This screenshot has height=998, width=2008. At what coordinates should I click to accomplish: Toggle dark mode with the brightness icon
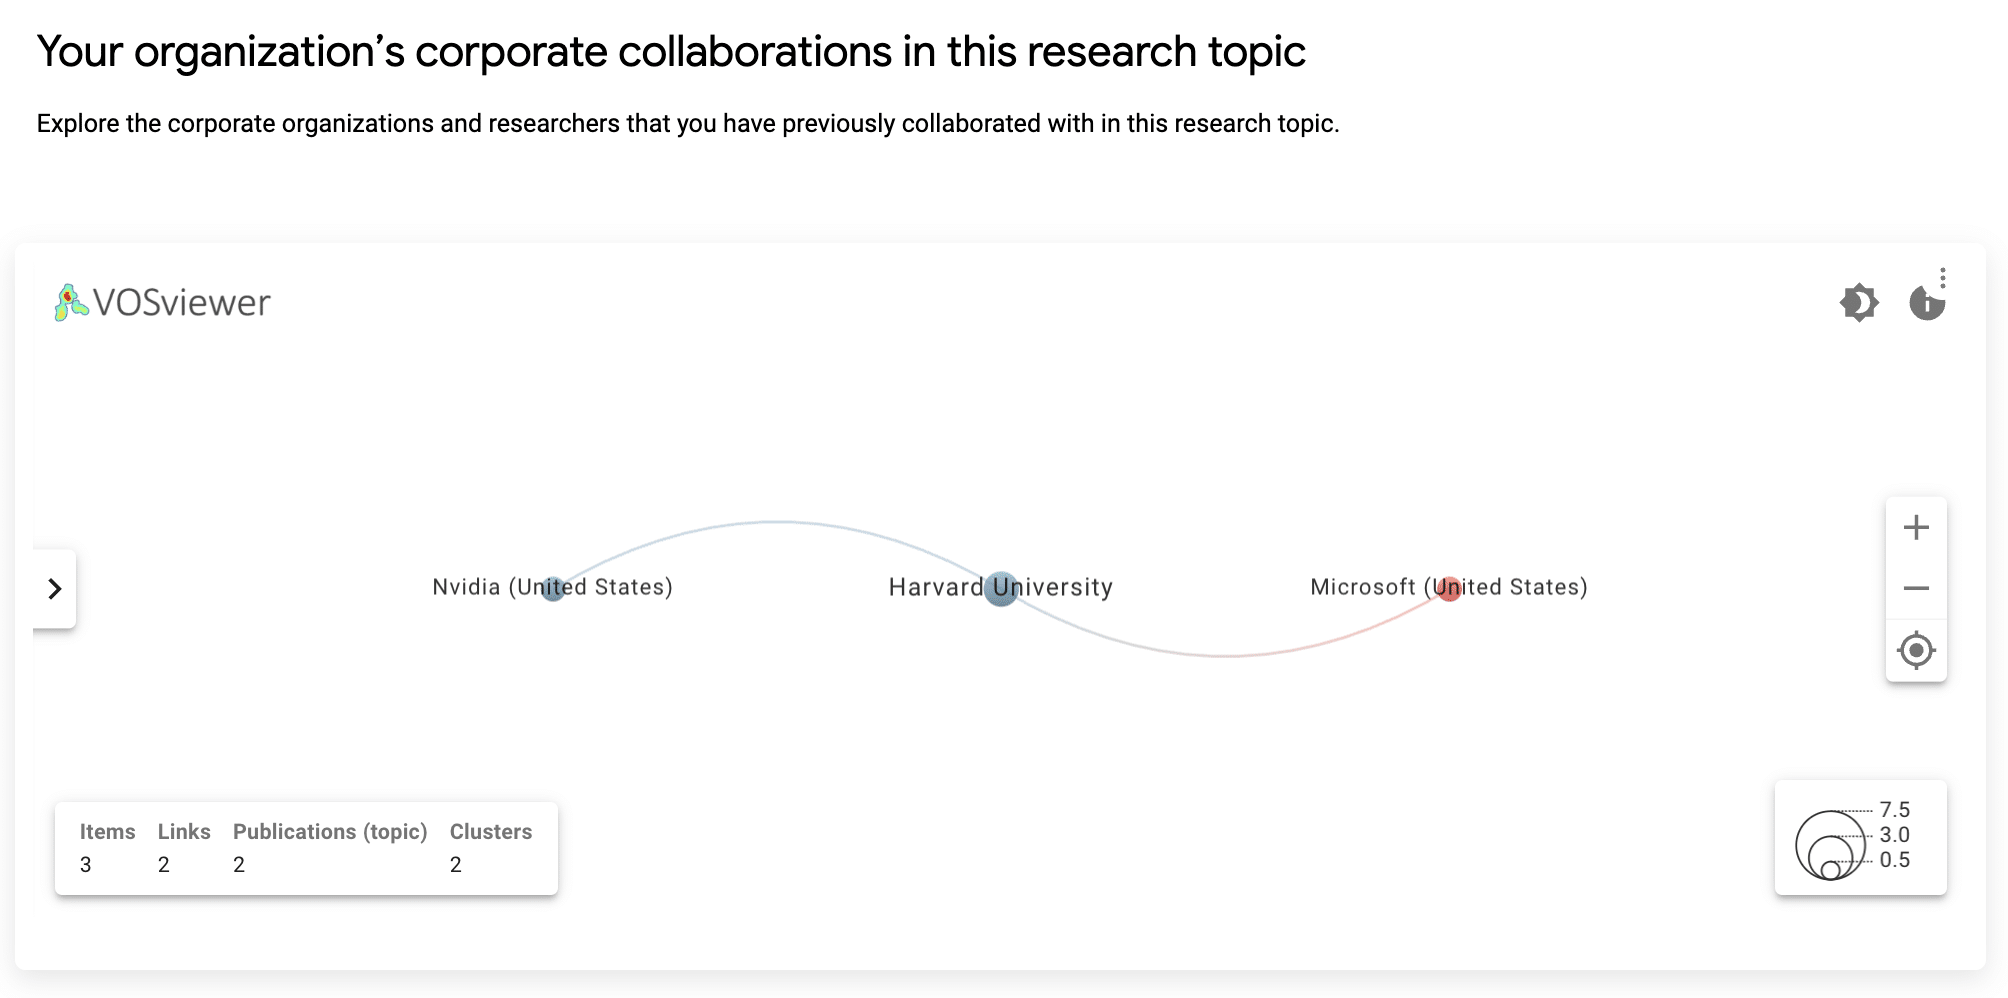click(x=1859, y=302)
